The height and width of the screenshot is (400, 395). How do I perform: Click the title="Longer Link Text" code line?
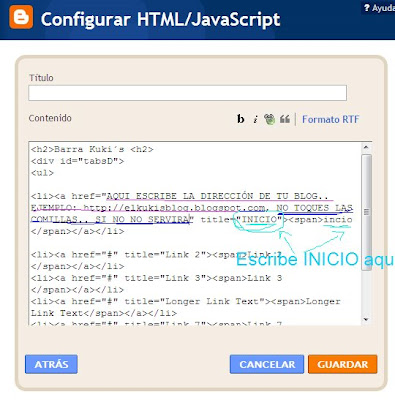click(x=186, y=301)
